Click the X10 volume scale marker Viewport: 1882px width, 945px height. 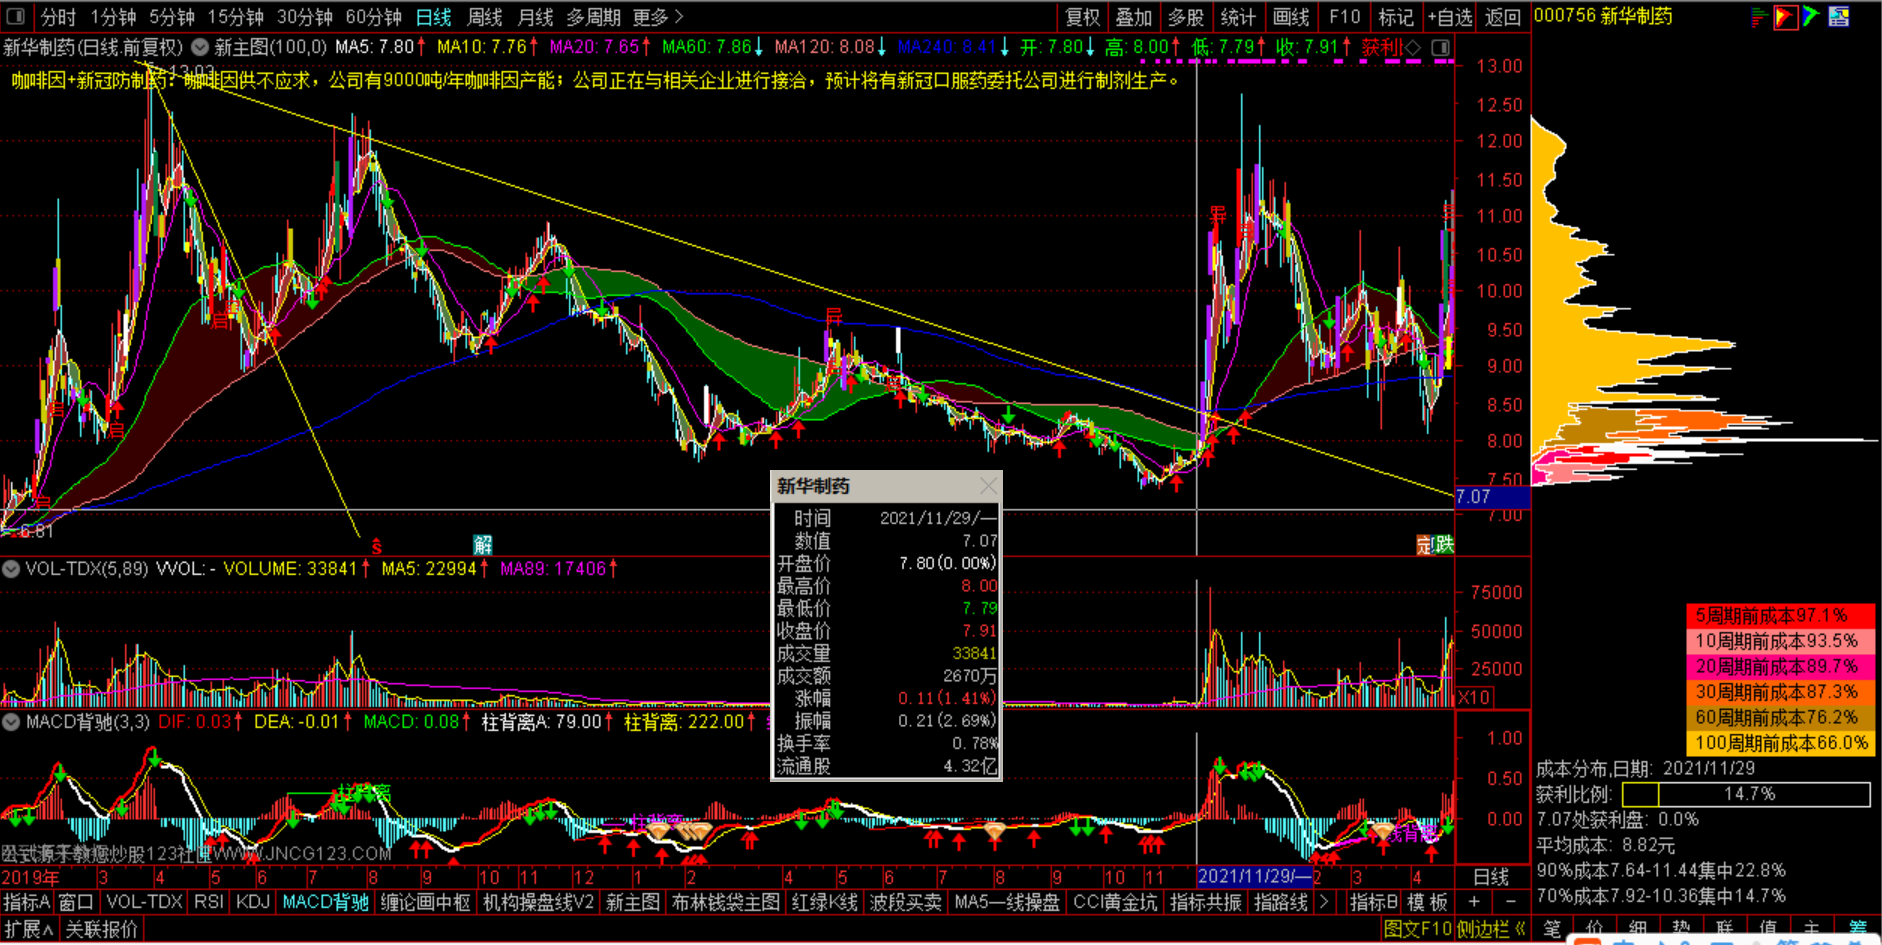pos(1474,697)
